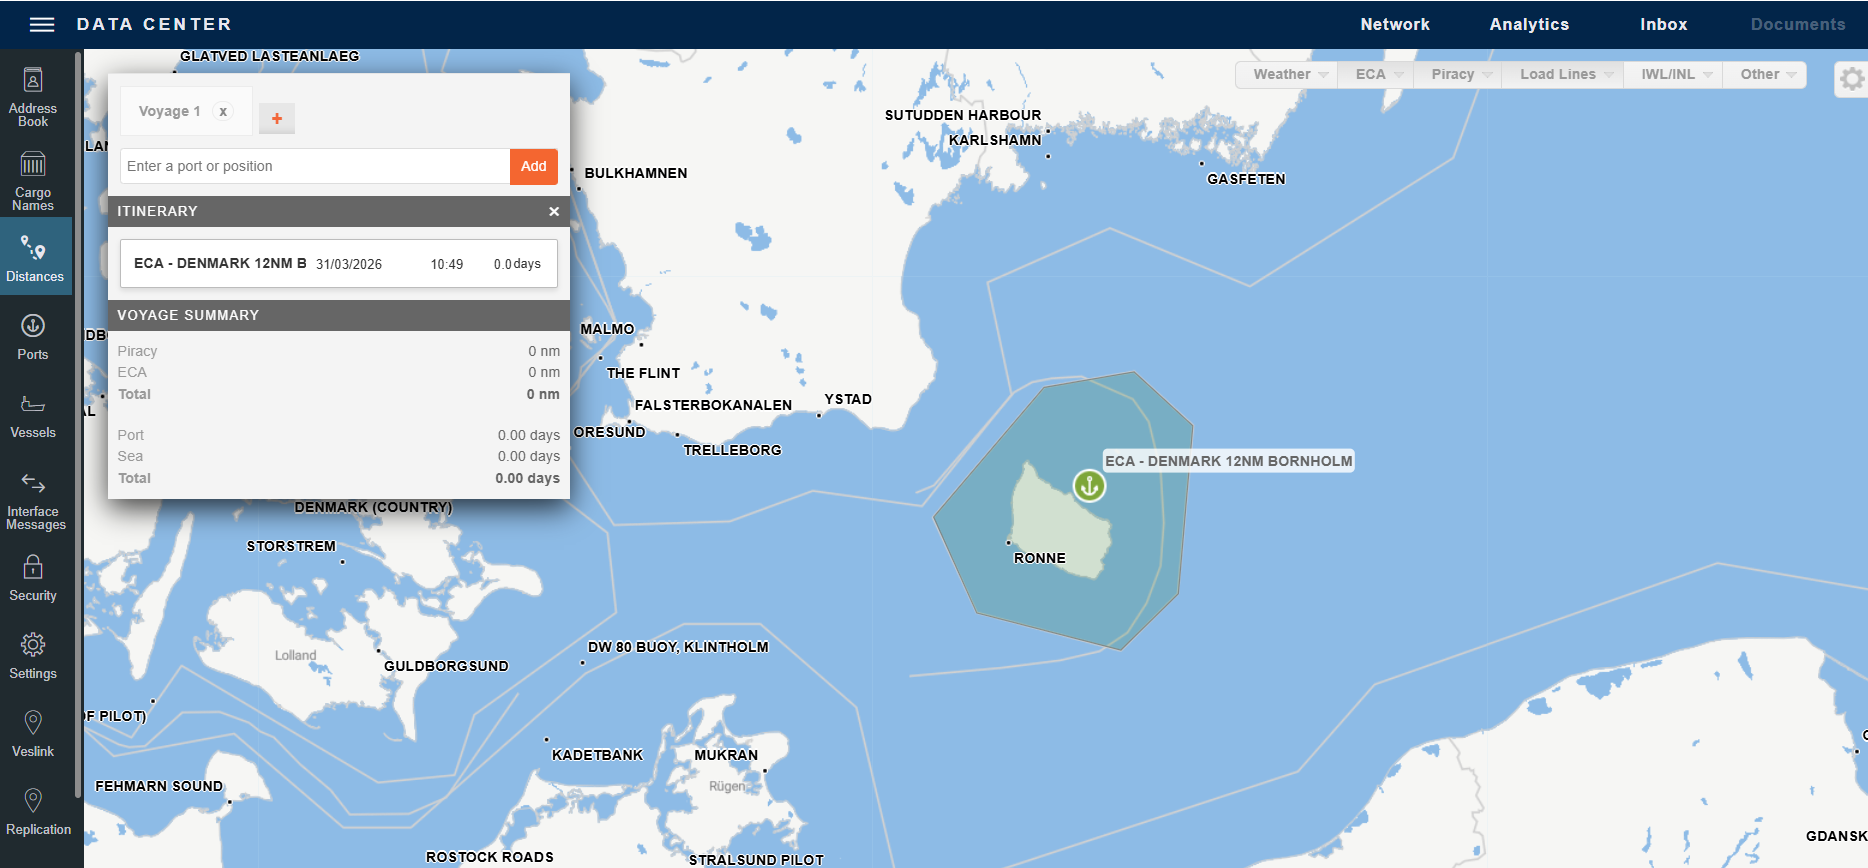Viewport: 1868px width, 868px height.
Task: Close the Voyage 1 tab with x
Action: [223, 111]
